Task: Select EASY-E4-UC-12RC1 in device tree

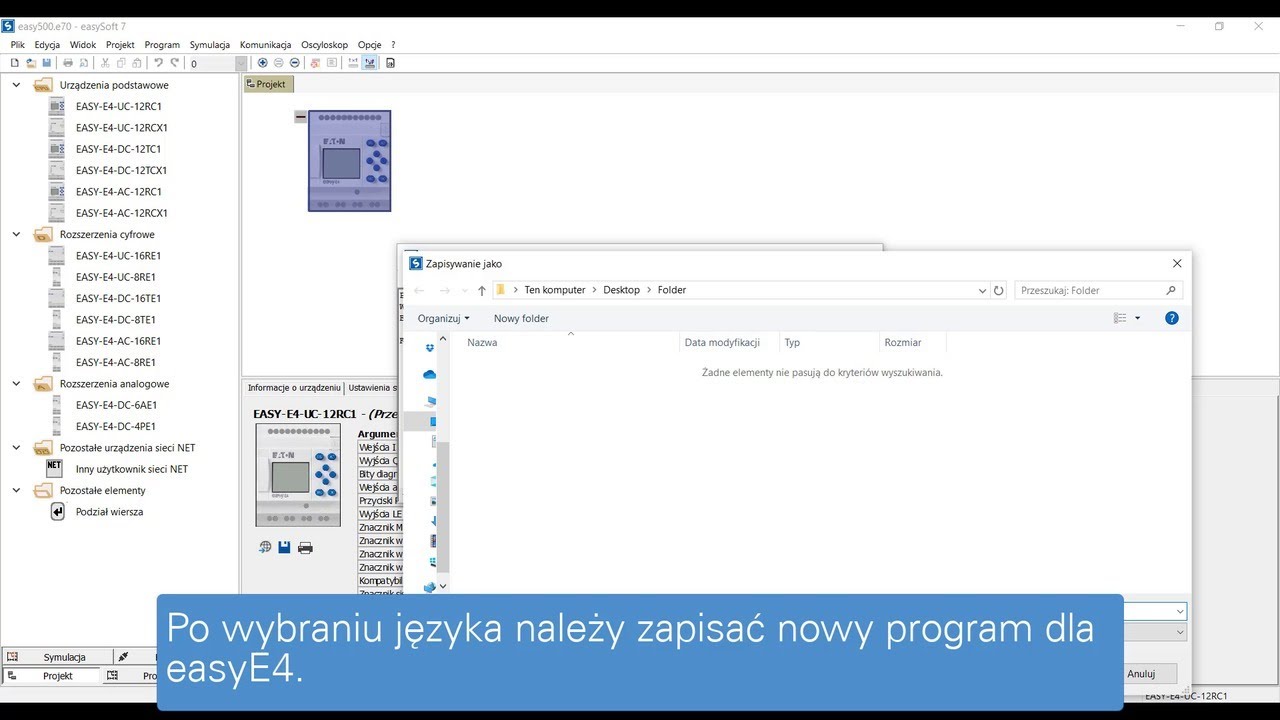Action: (119, 106)
